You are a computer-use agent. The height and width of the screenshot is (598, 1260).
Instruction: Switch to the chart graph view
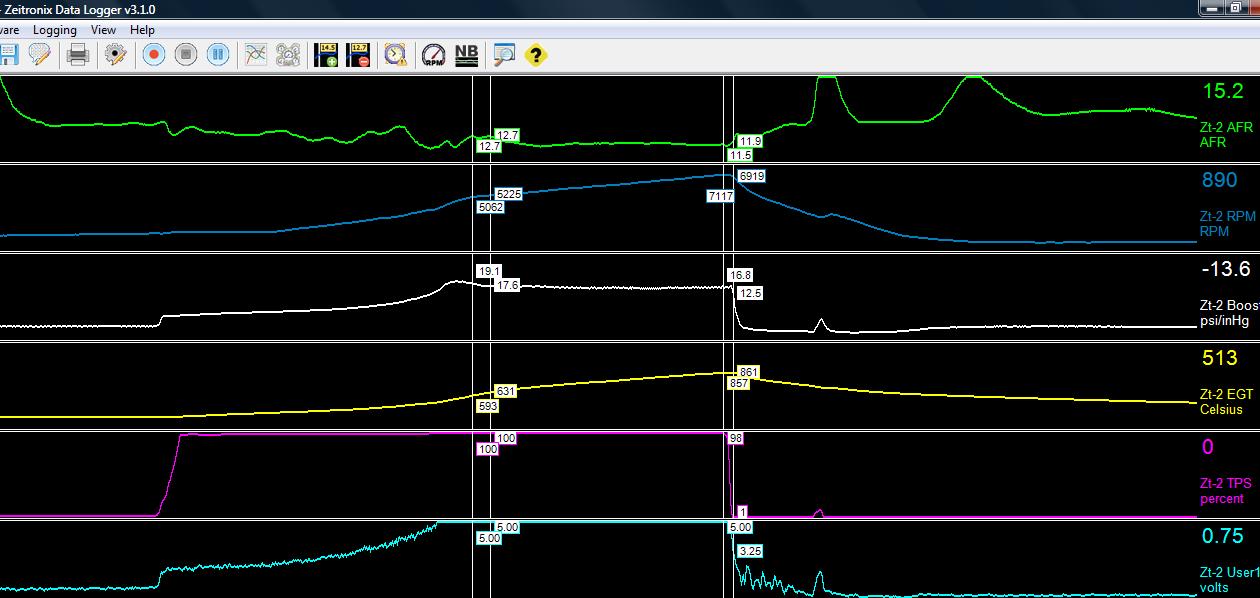click(x=257, y=55)
